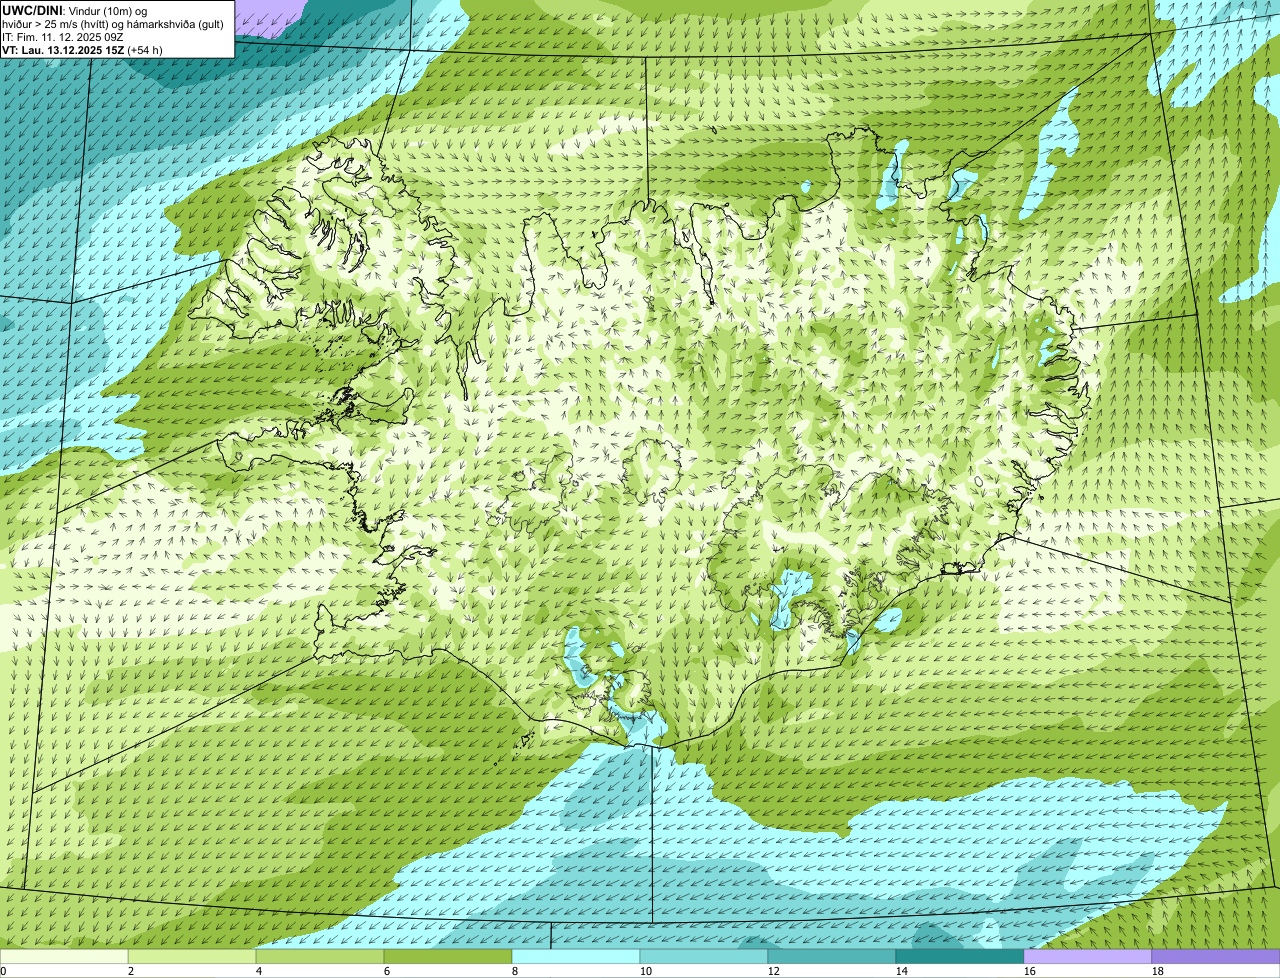Click the legend scale label '14'

tap(902, 971)
